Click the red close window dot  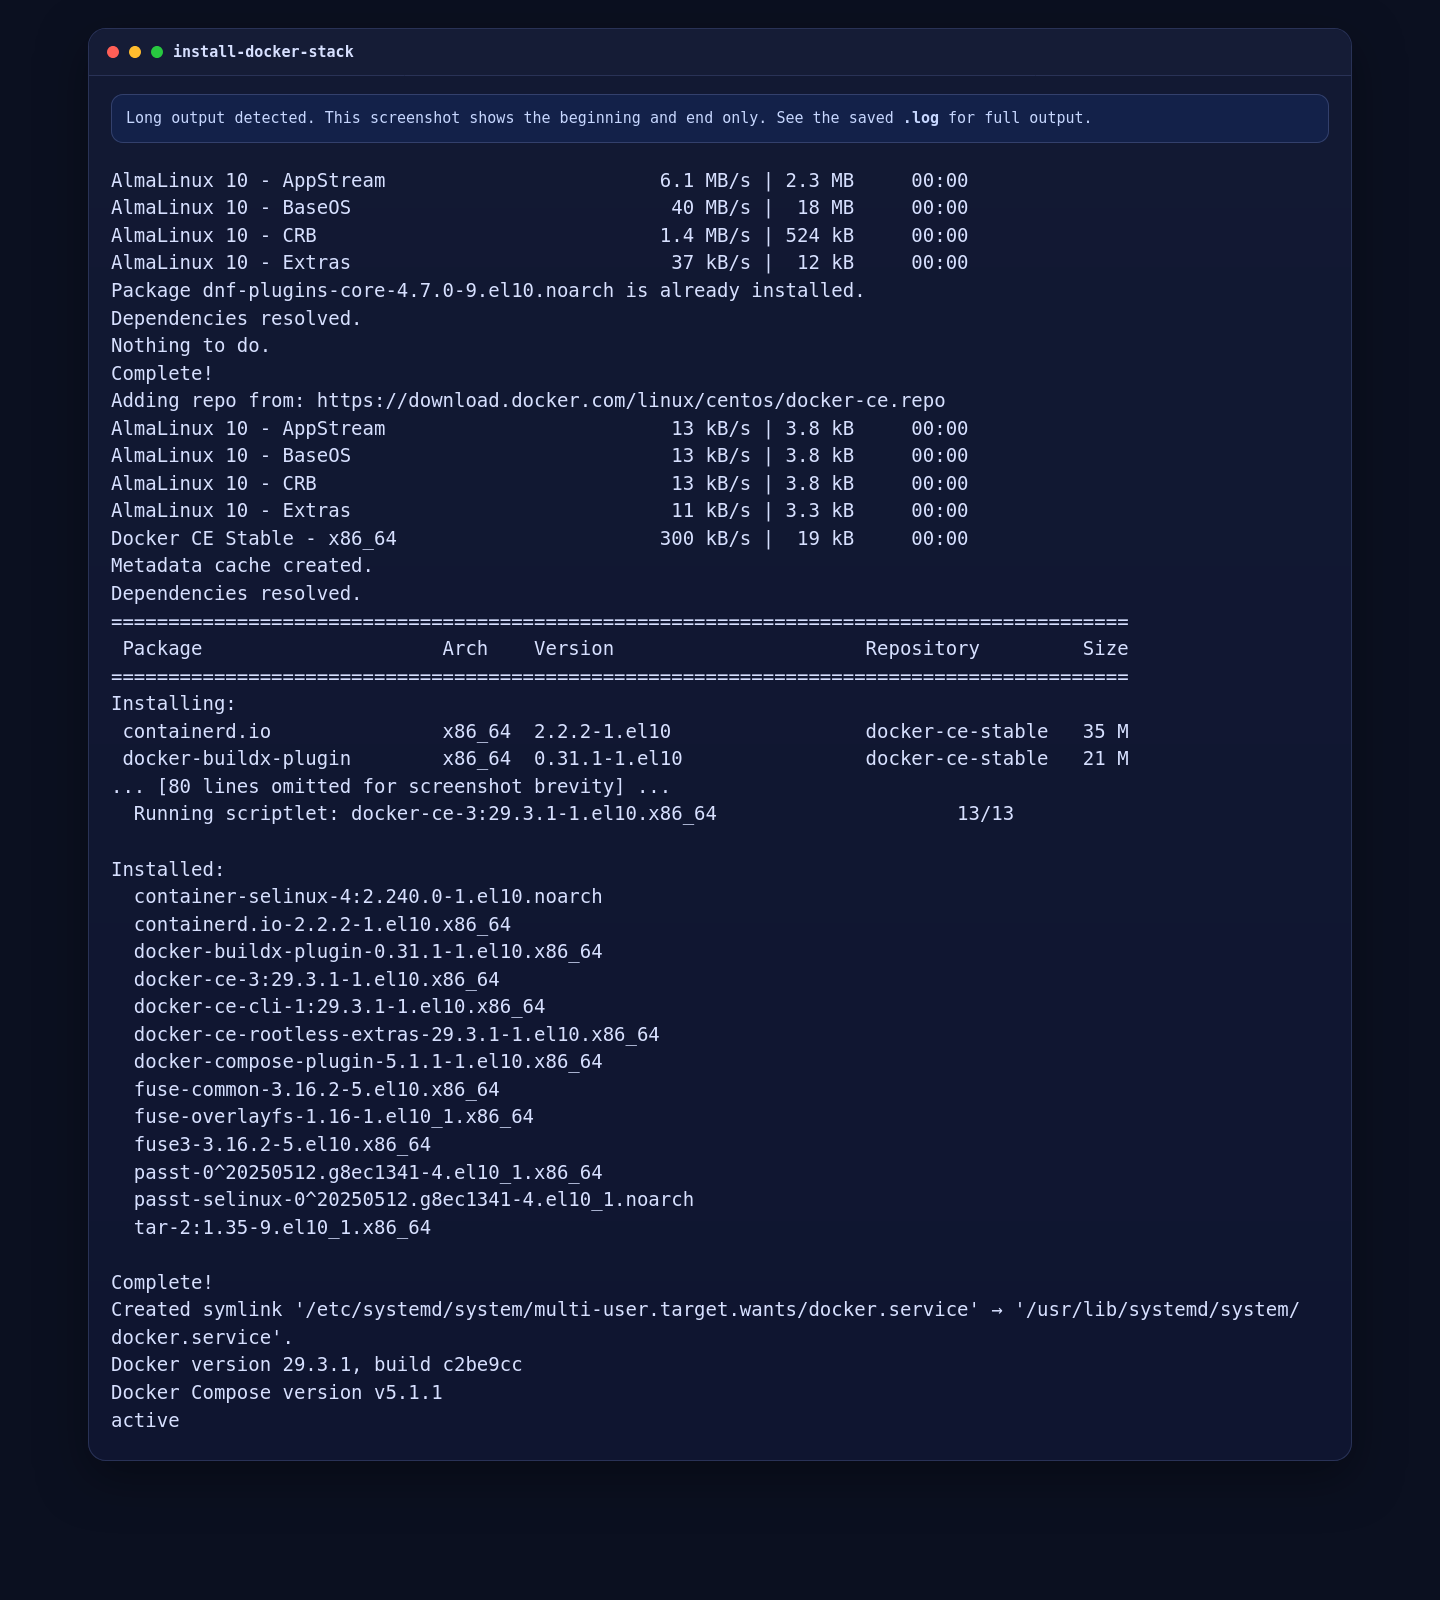coord(113,52)
